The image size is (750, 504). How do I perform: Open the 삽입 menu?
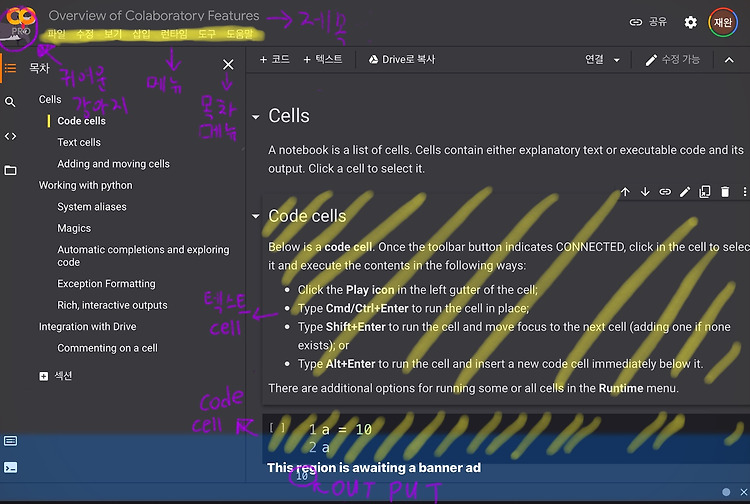(x=141, y=34)
